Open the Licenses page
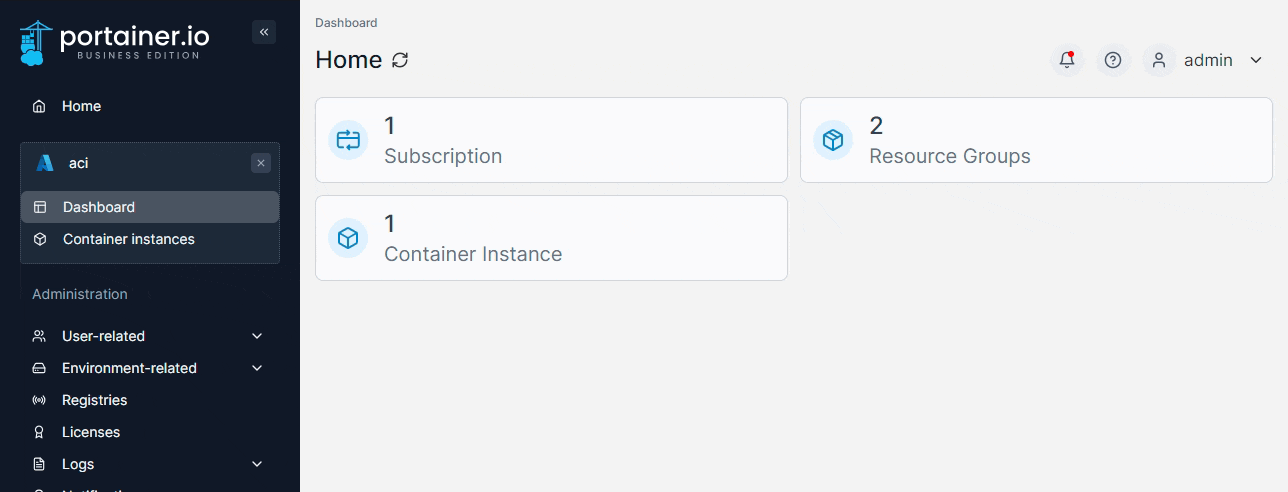This screenshot has height=492, width=1288. (x=90, y=432)
